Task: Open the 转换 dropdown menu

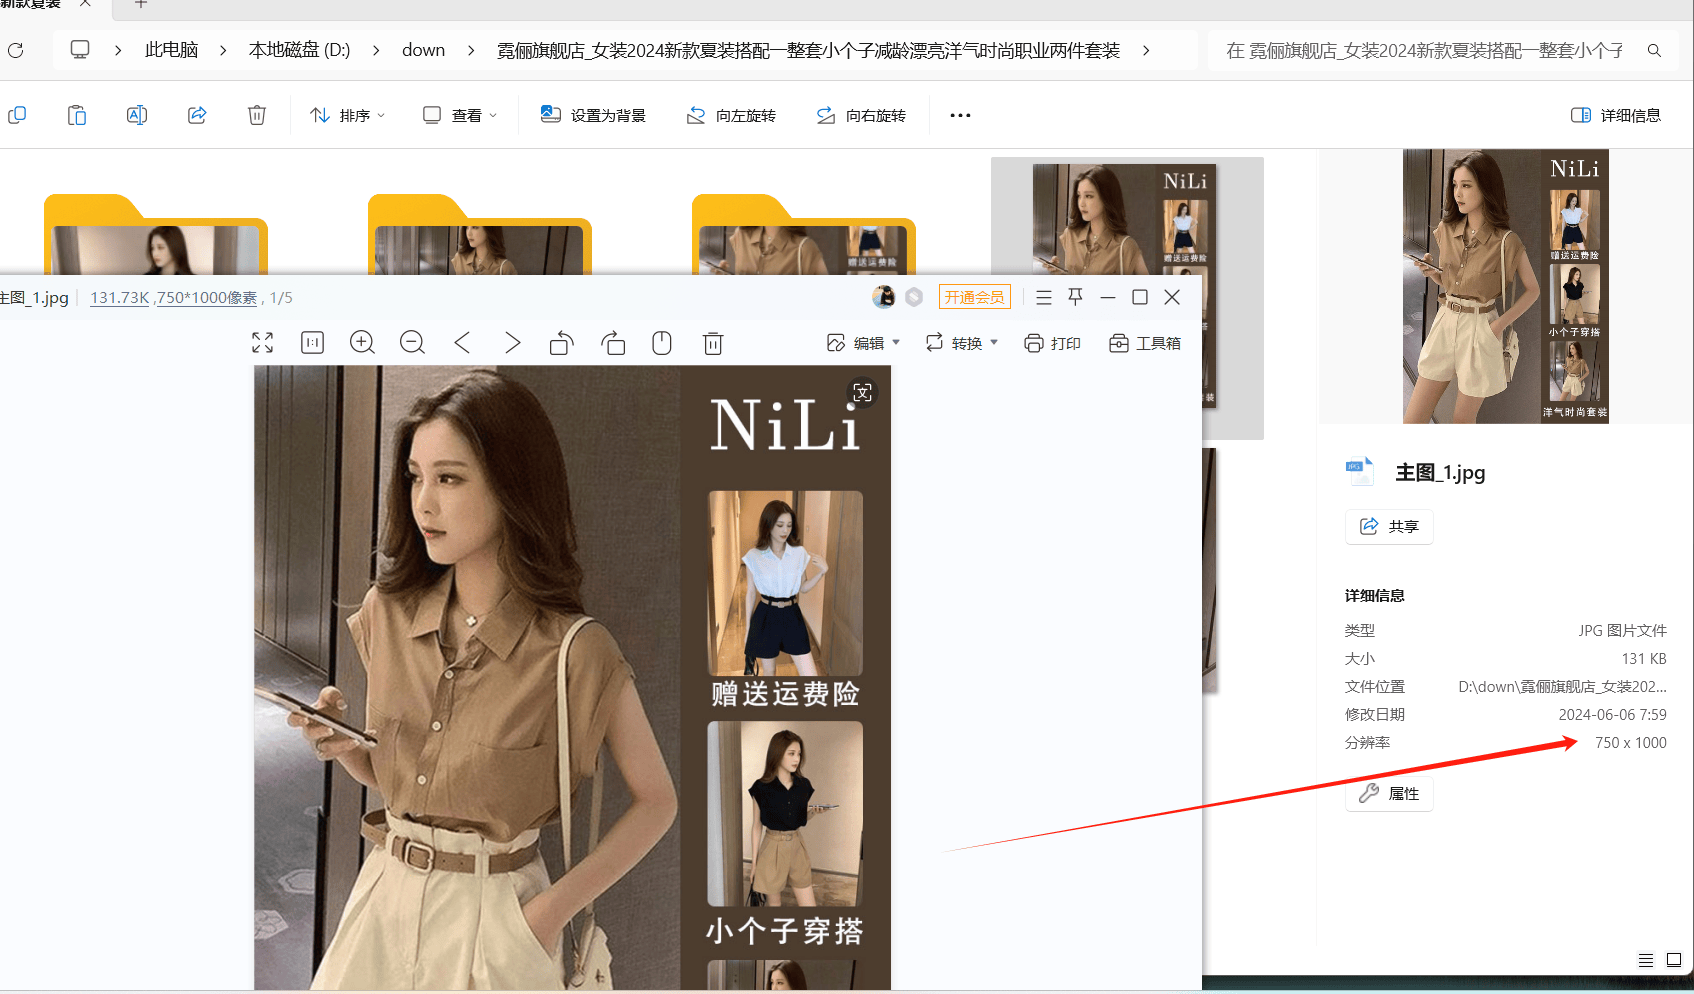Action: pos(962,343)
